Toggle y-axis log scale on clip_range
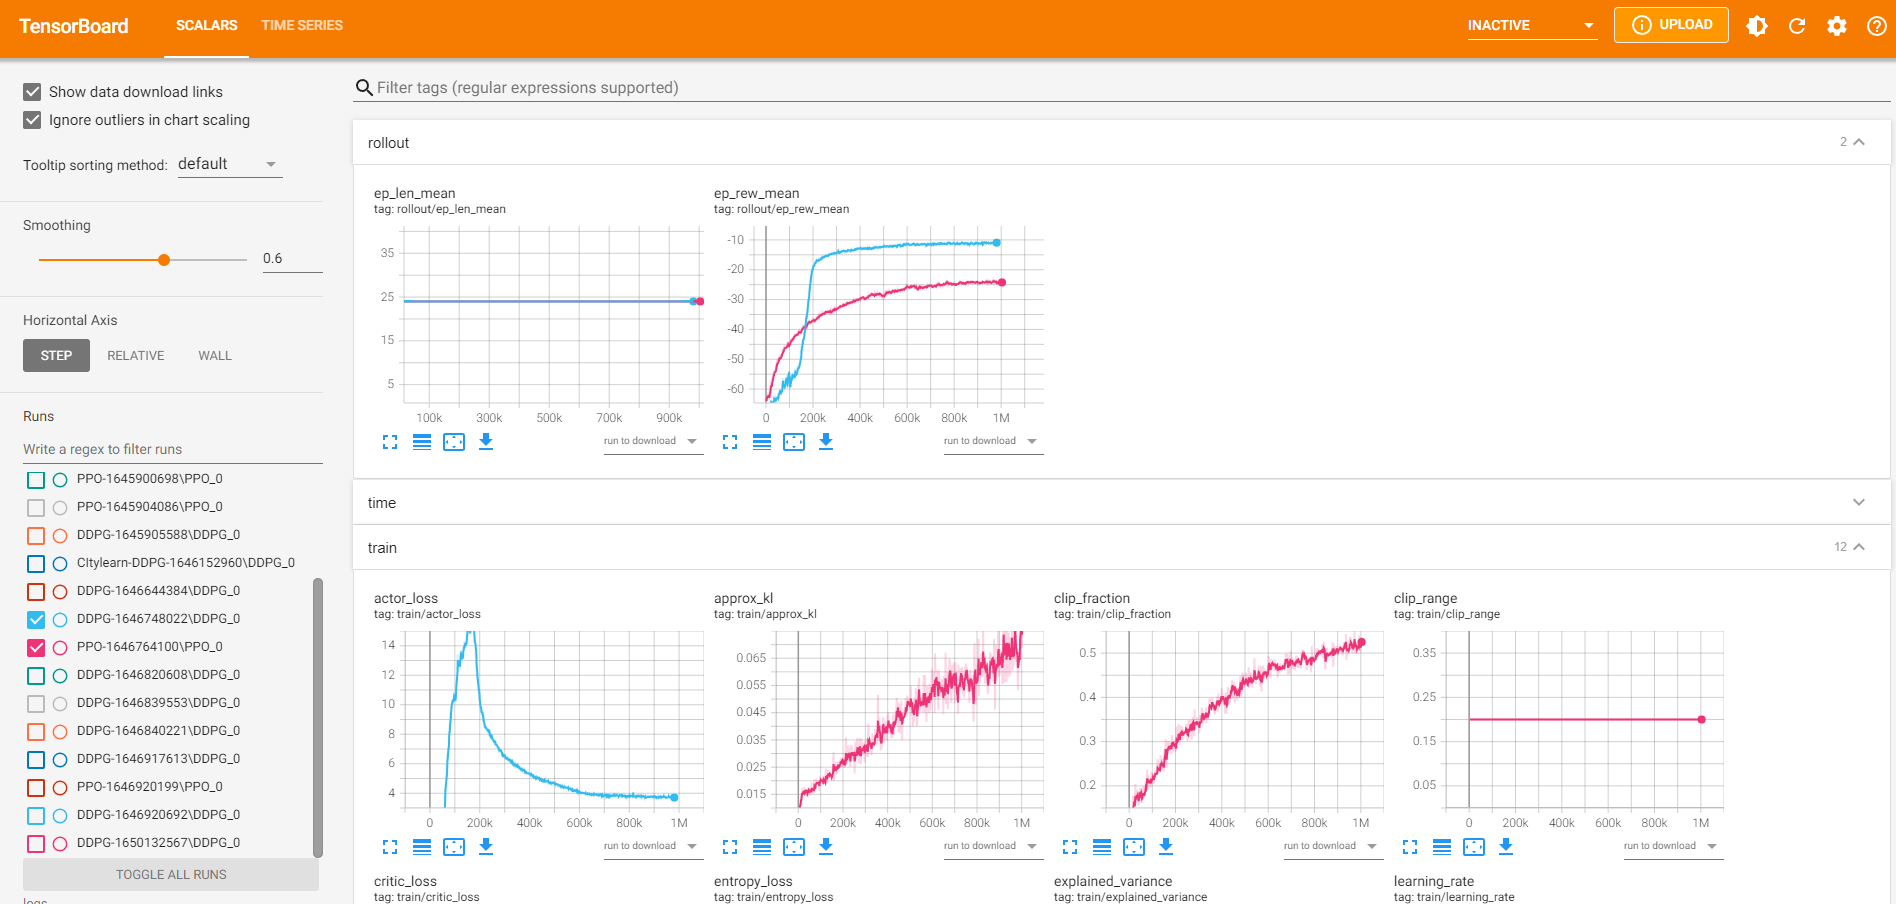1896x904 pixels. [x=1442, y=847]
